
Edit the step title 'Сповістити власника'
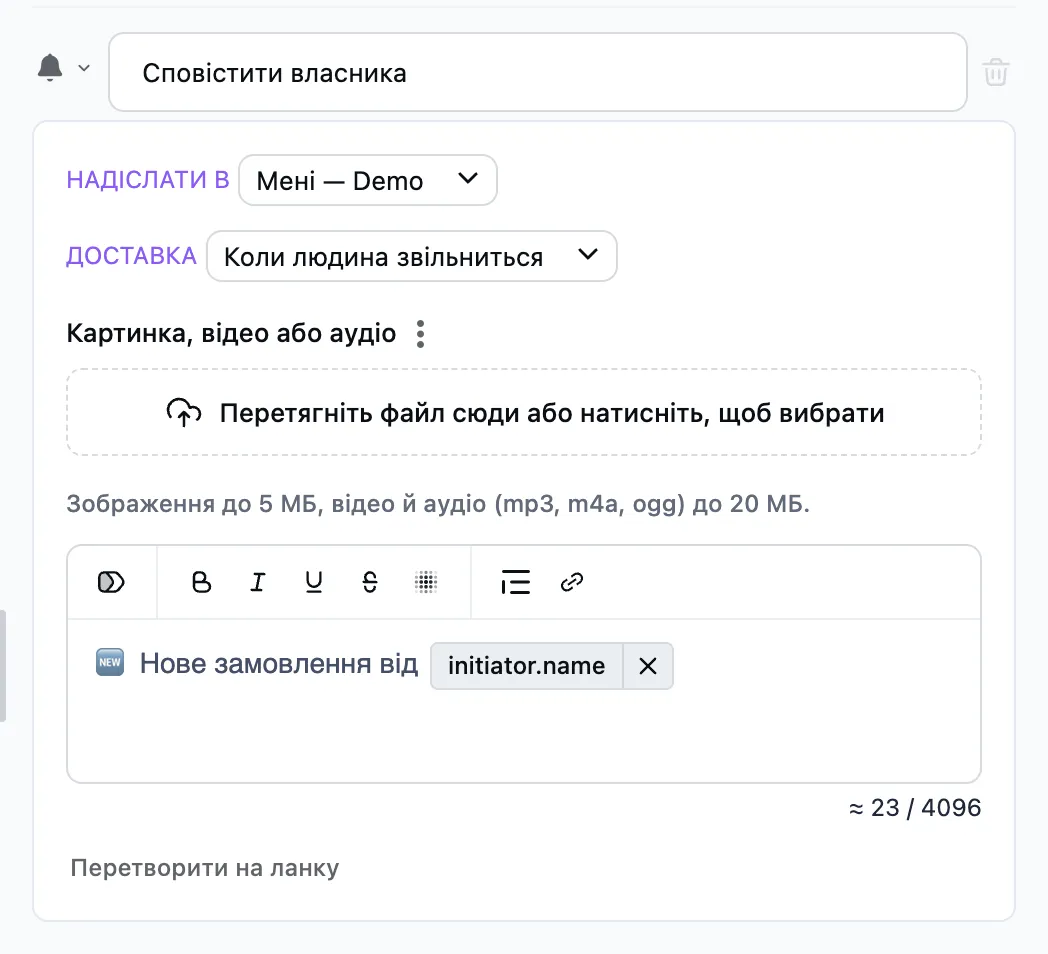[538, 72]
